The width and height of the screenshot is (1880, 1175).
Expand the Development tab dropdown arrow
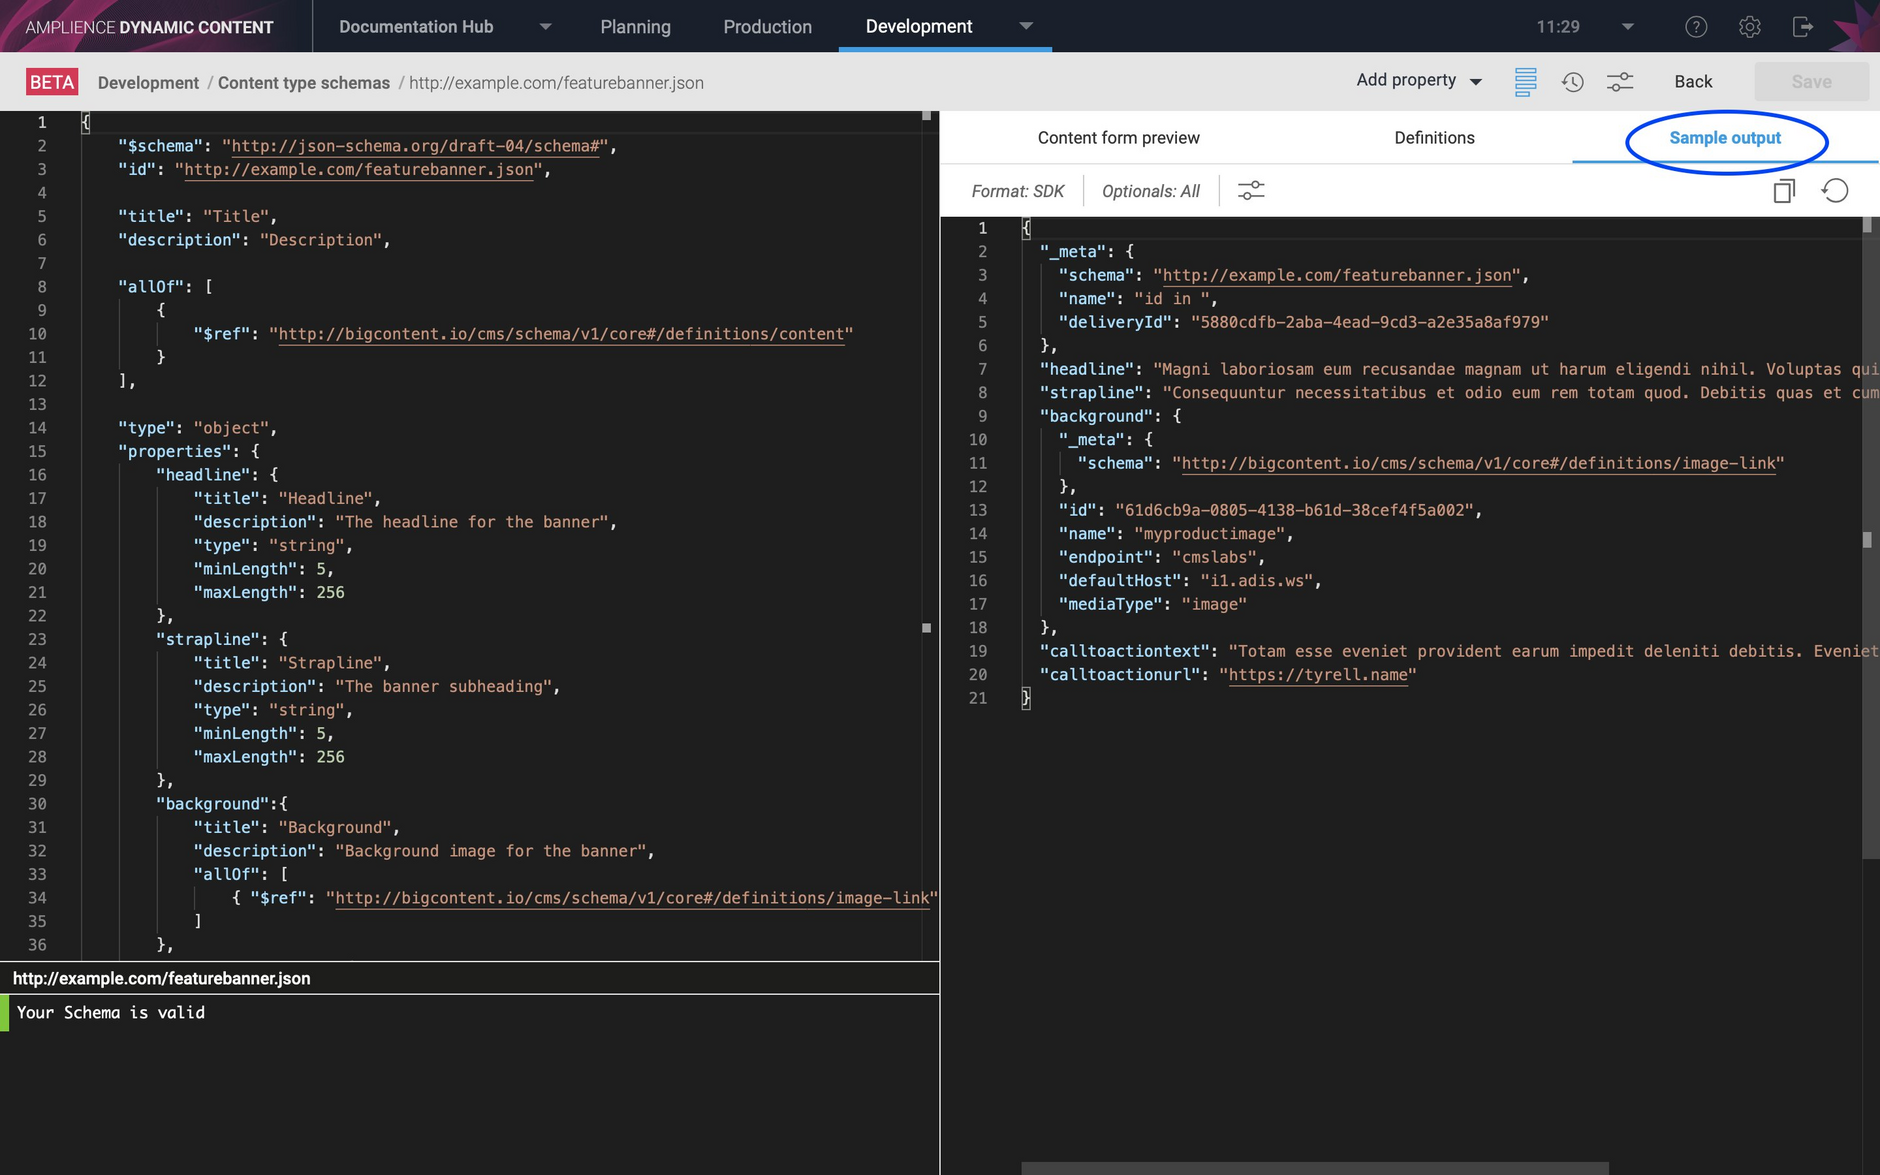[x=1026, y=26]
